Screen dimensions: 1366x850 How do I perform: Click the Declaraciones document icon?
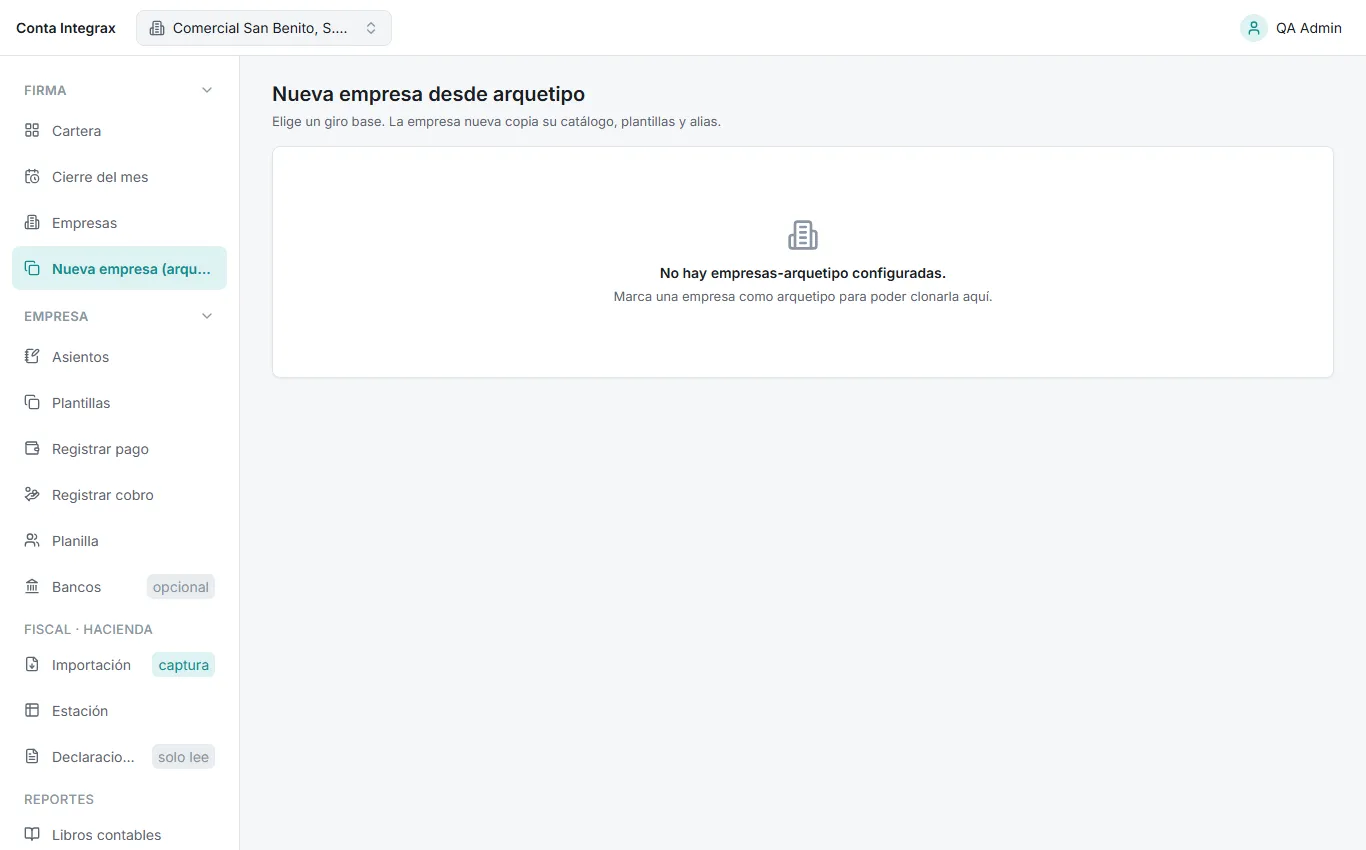tap(32, 757)
